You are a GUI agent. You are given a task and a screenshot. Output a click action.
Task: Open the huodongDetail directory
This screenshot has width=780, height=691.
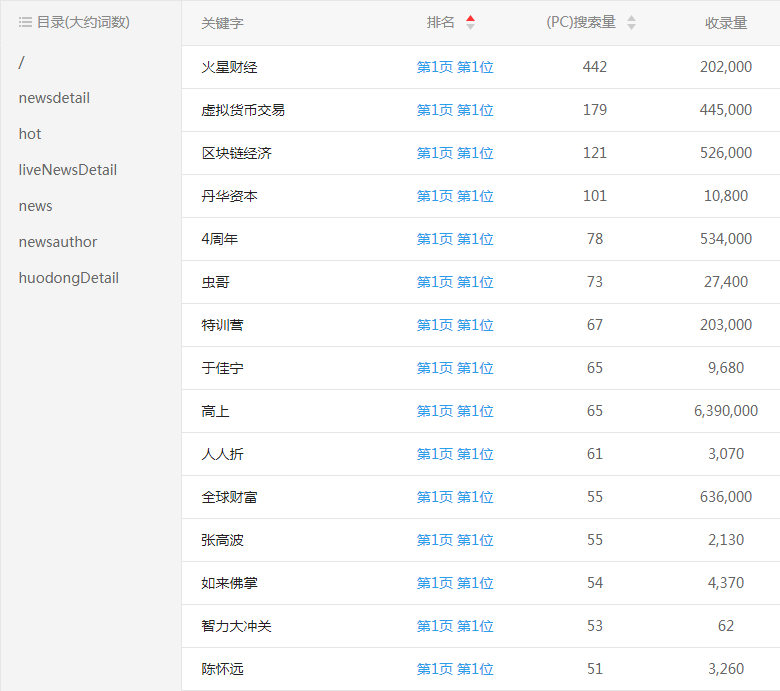point(69,278)
